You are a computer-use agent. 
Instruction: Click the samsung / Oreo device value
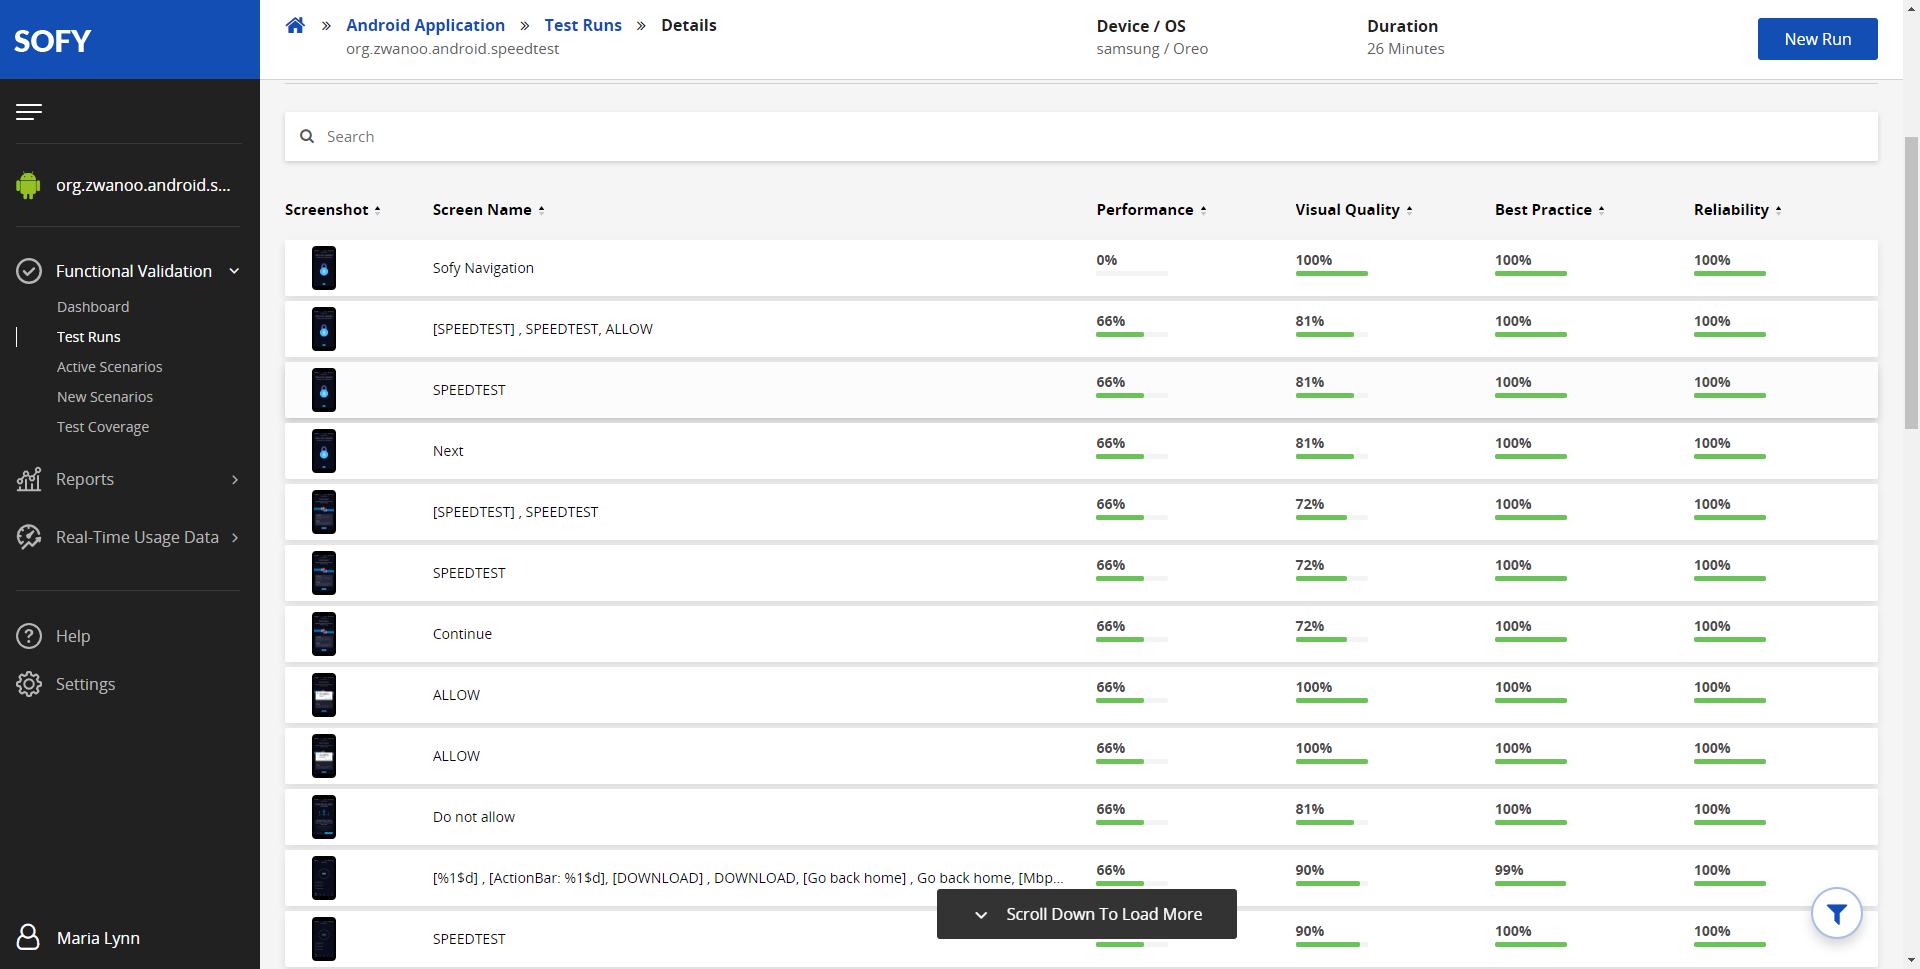[1152, 49]
